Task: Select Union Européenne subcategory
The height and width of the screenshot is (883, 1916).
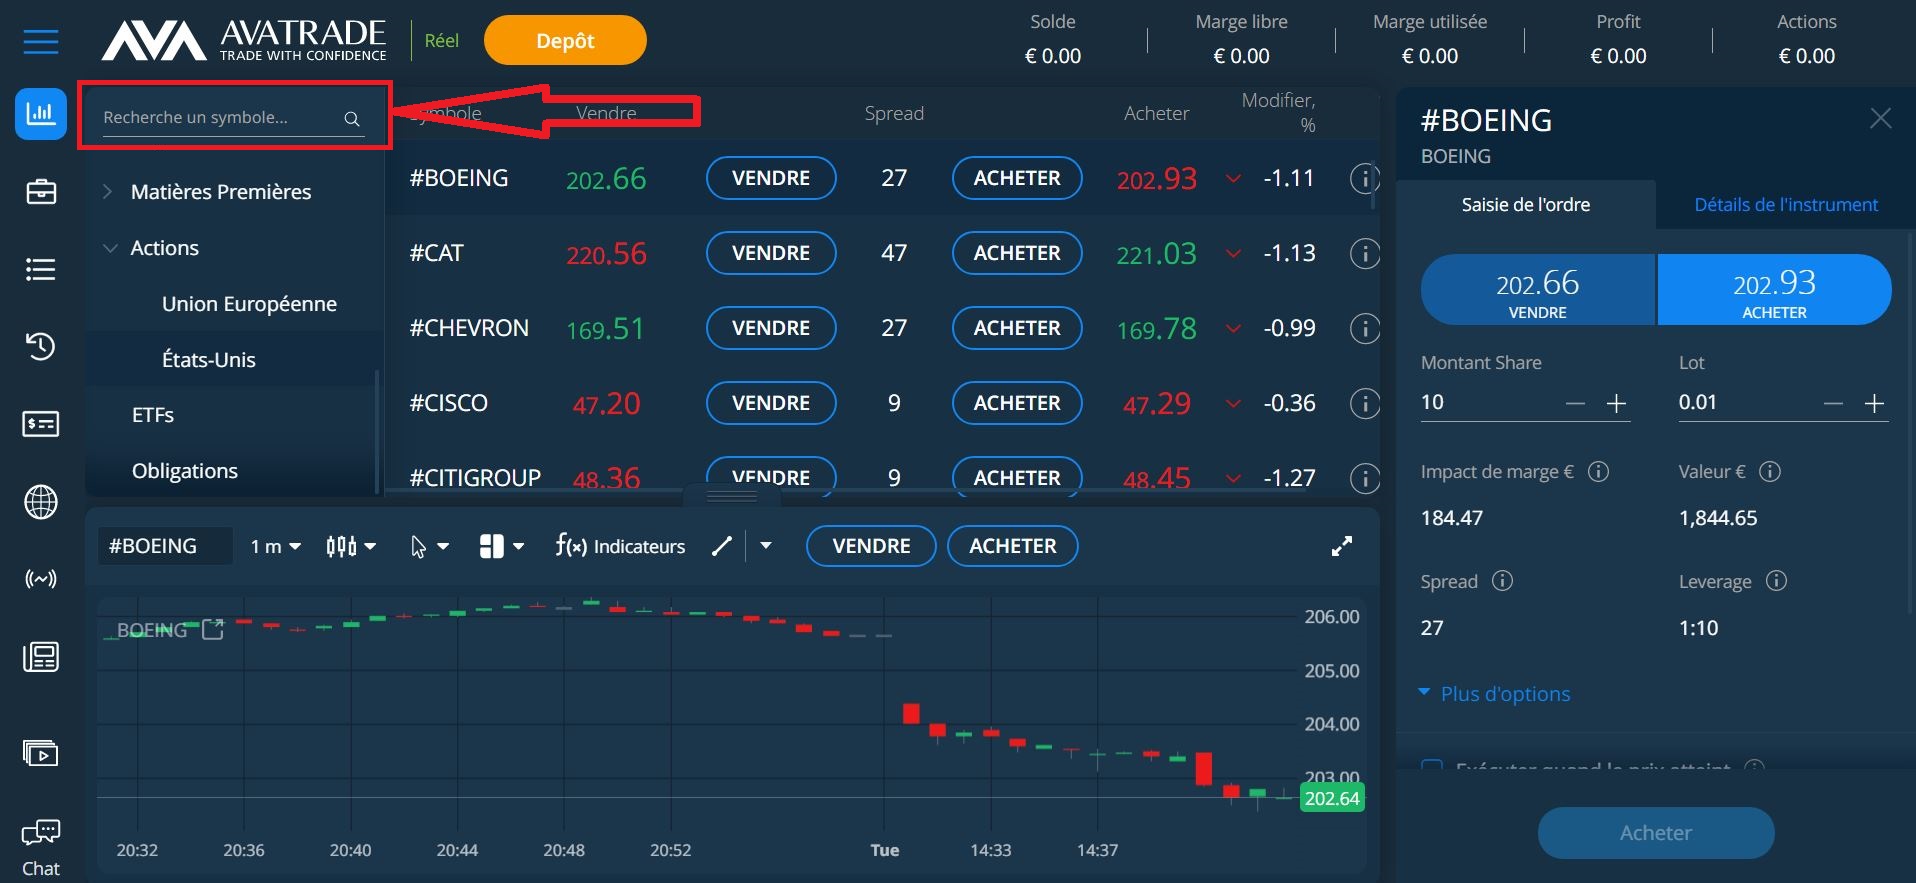Action: (x=249, y=304)
